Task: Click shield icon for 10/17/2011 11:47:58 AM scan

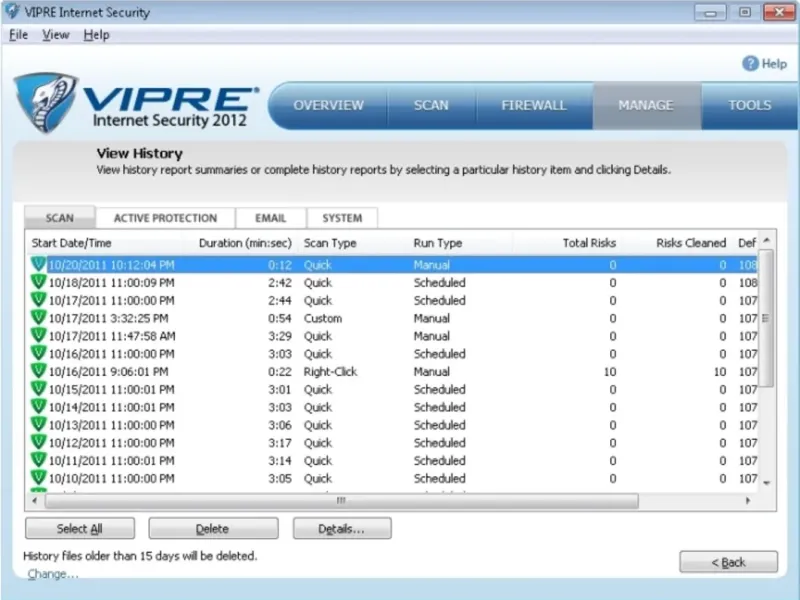Action: click(39, 336)
